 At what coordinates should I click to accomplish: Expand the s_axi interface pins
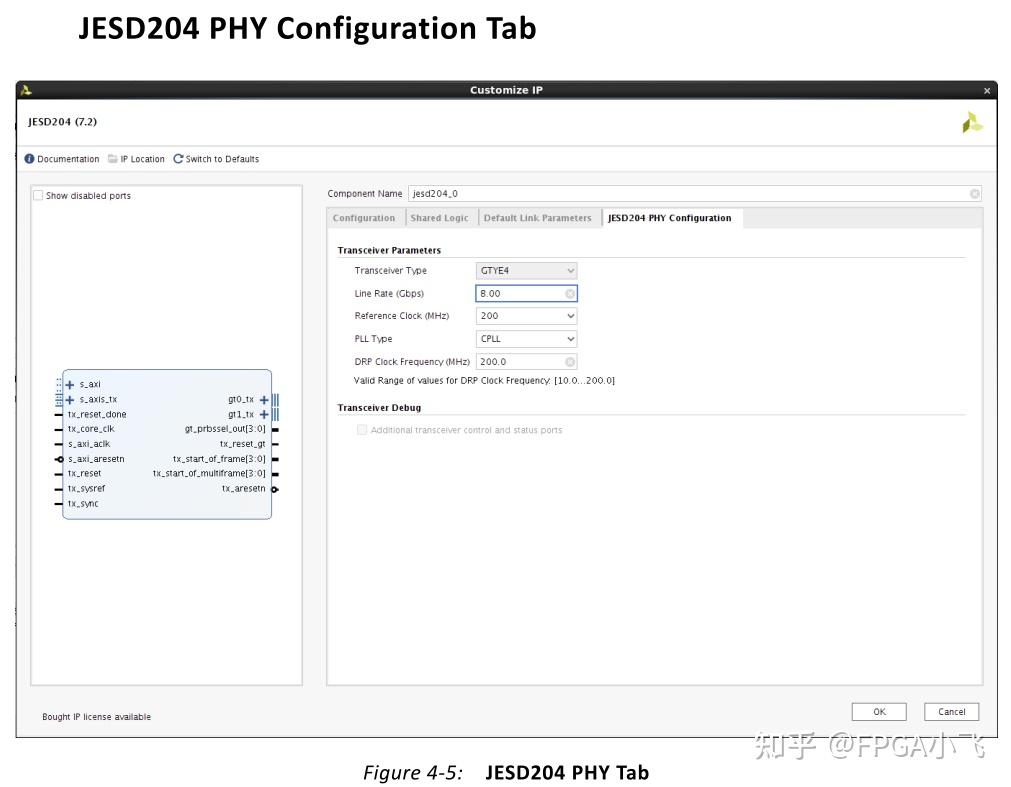(x=70, y=384)
